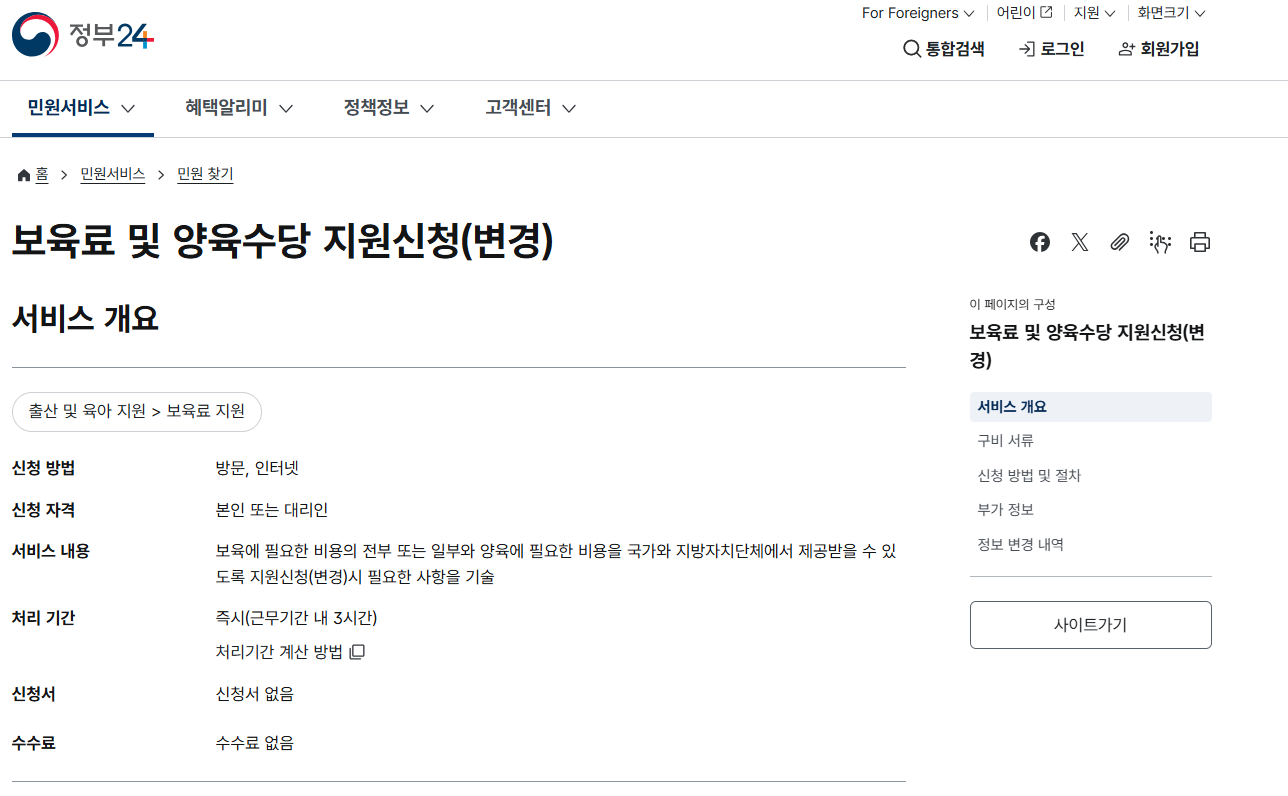Click the 민원 찾기 breadcrumb
The width and height of the screenshot is (1288, 796).
click(204, 173)
